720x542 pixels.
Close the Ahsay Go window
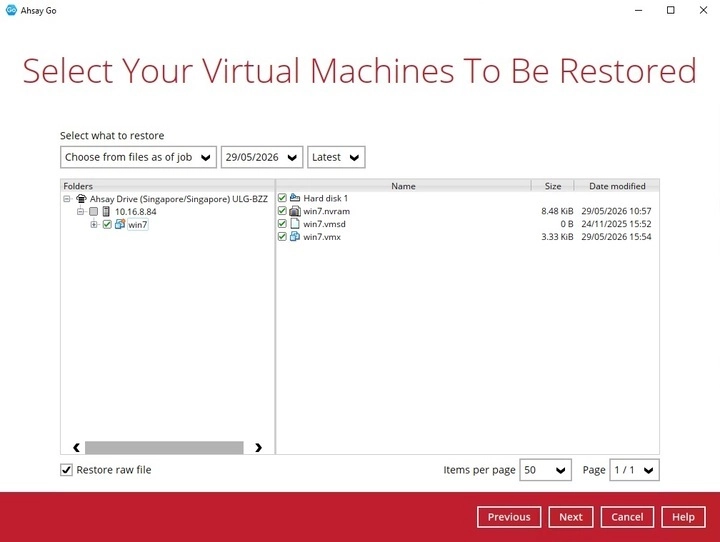coord(703,10)
